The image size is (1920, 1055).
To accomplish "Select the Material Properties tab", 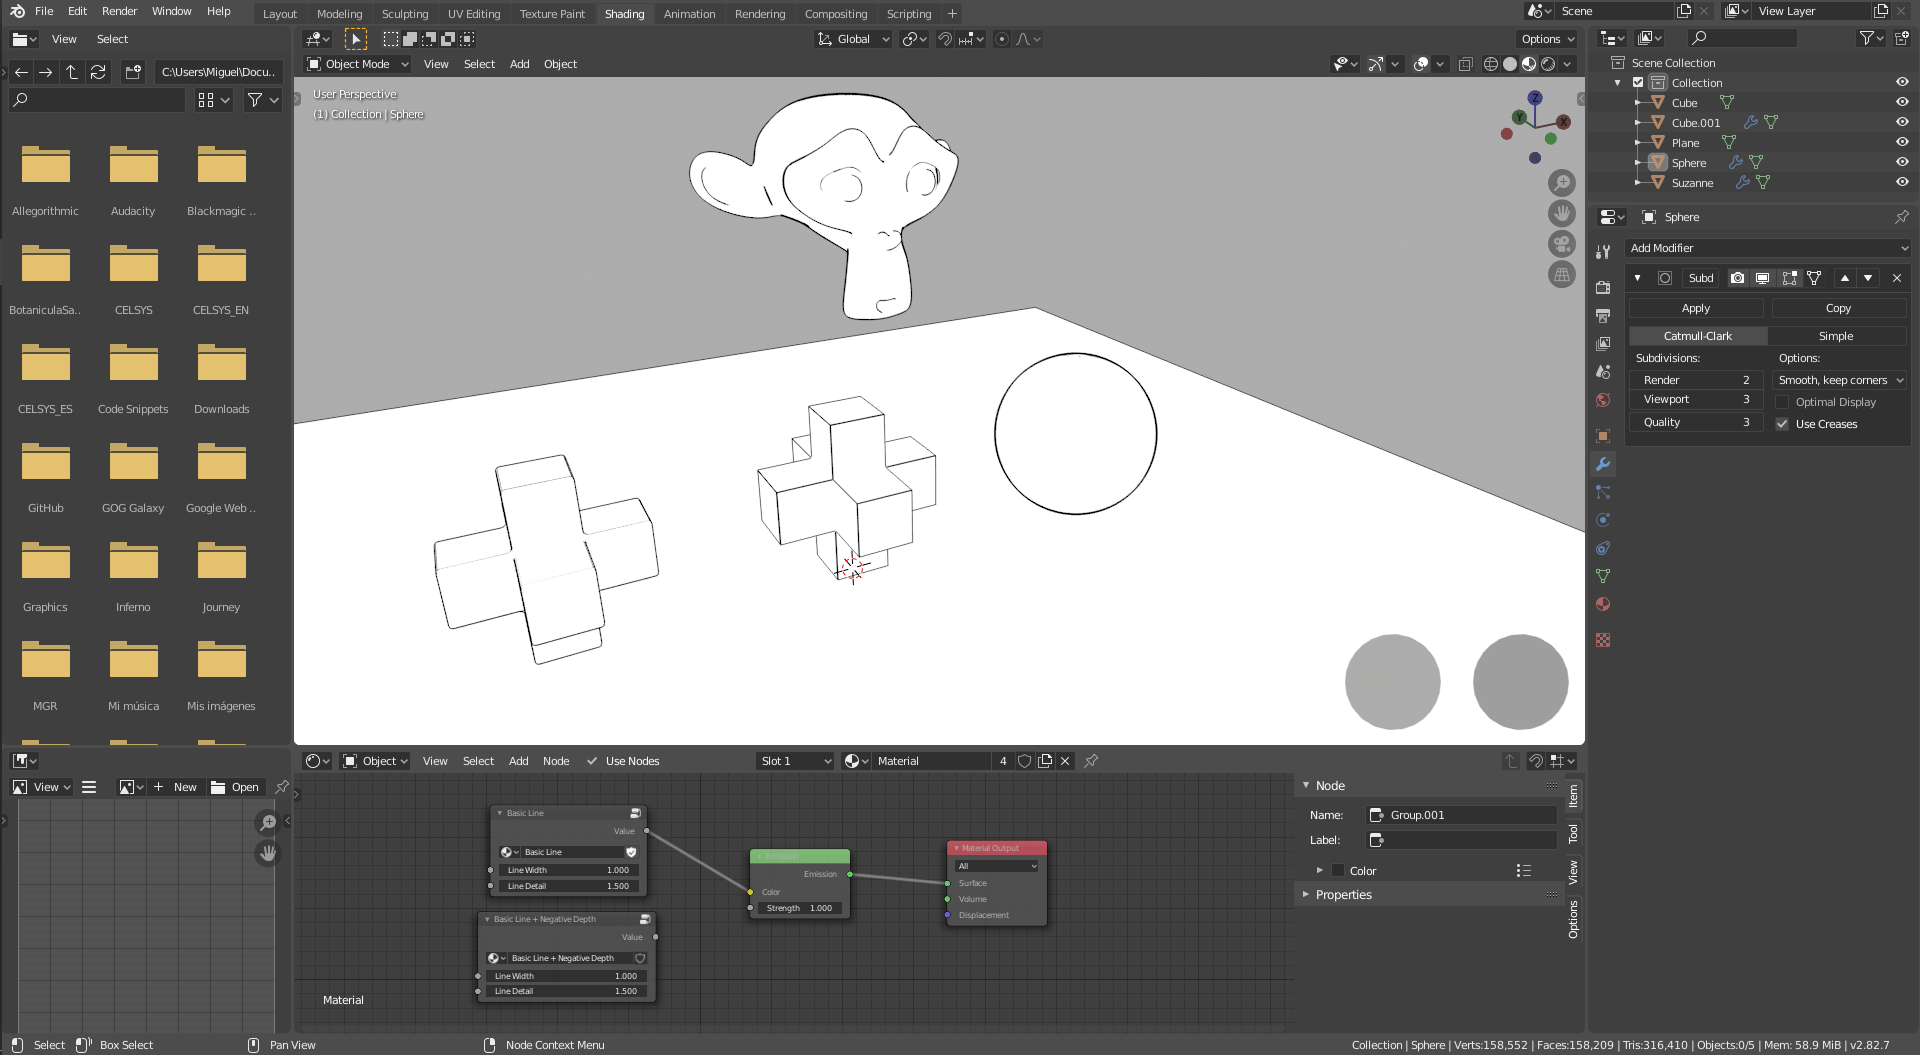I will [1603, 604].
